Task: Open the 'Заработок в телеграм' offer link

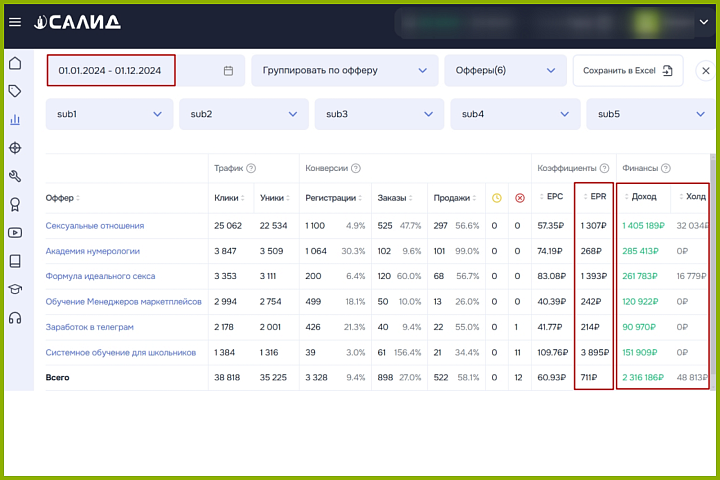Action: tap(90, 327)
